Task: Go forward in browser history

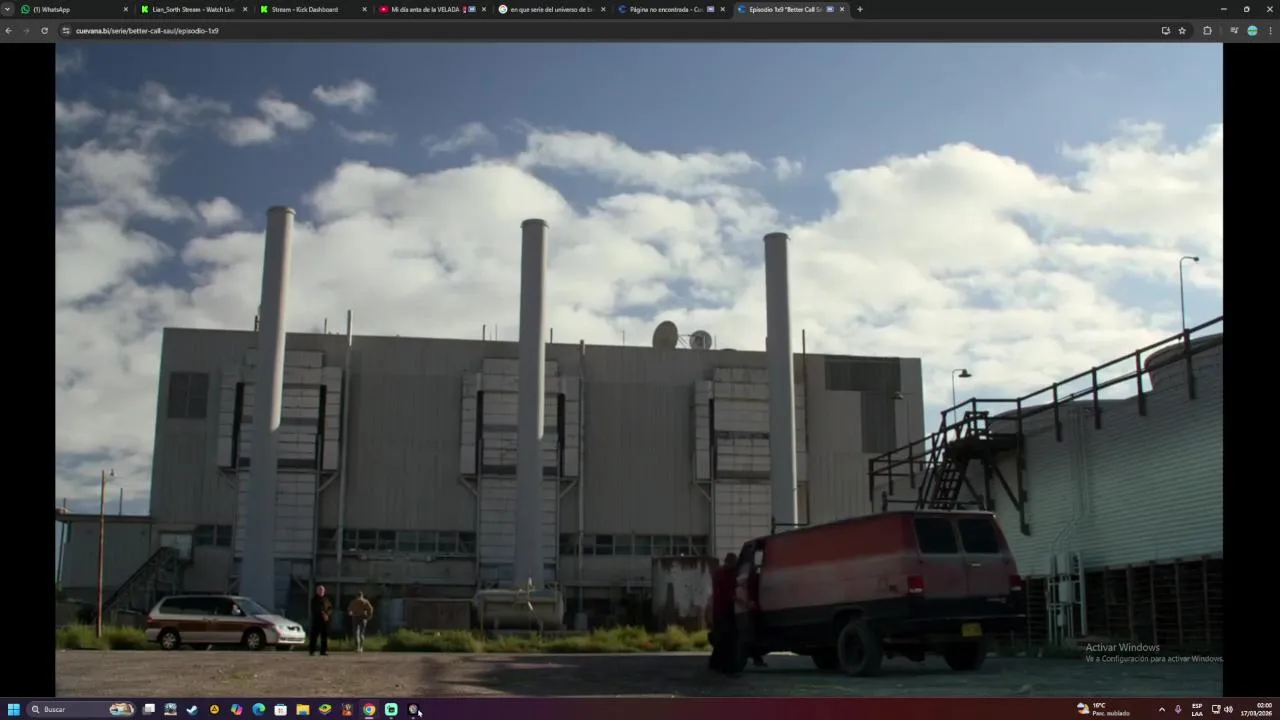Action: pos(26,31)
